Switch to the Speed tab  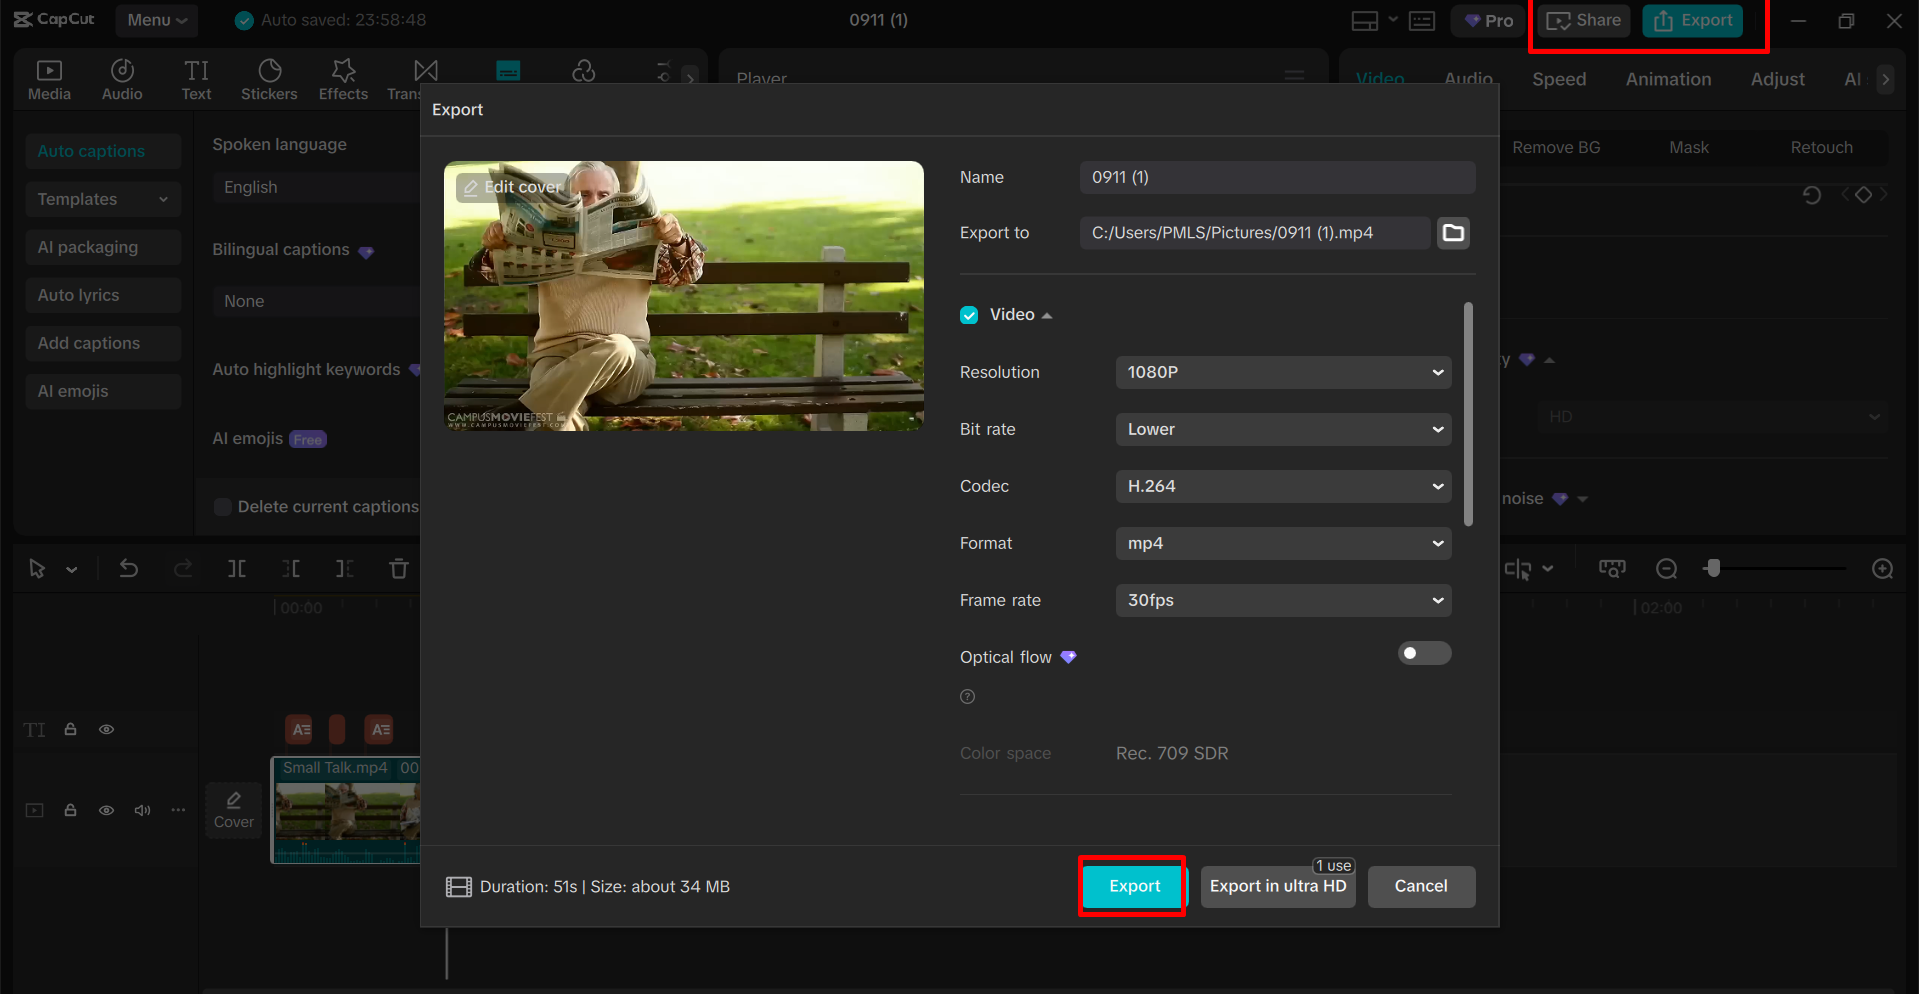(x=1558, y=79)
